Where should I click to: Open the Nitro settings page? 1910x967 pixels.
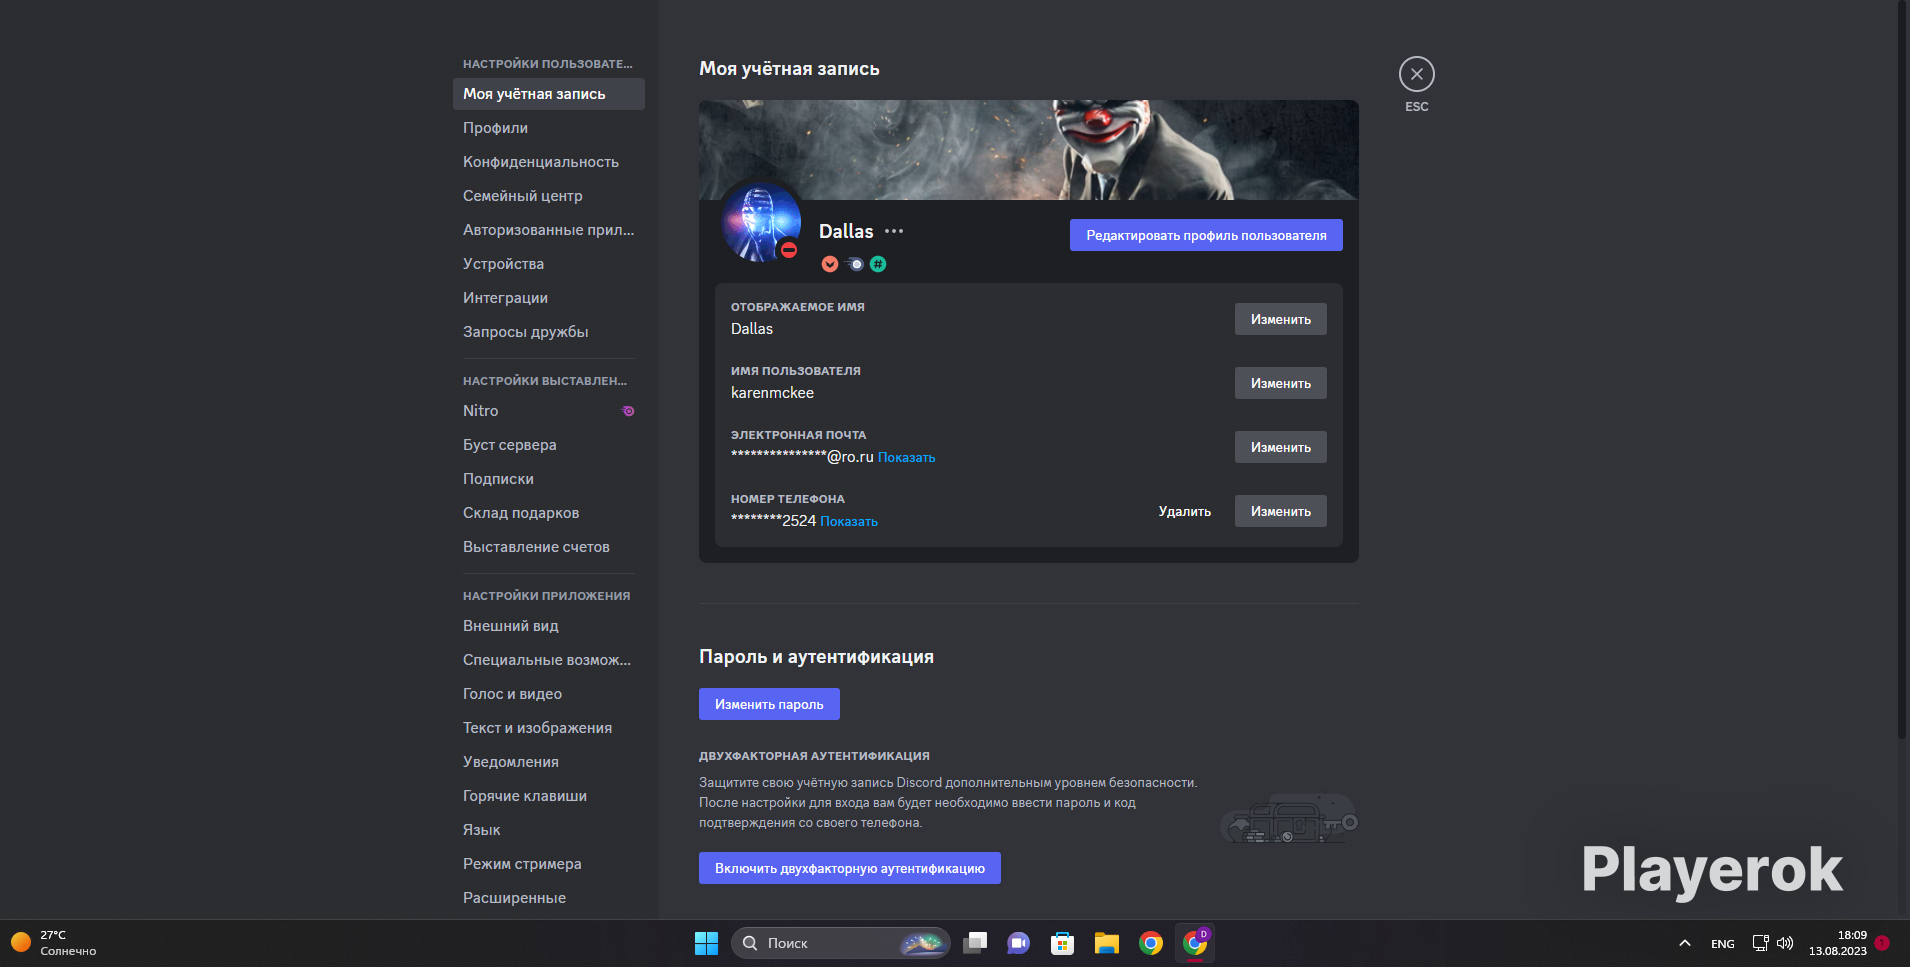coord(549,411)
